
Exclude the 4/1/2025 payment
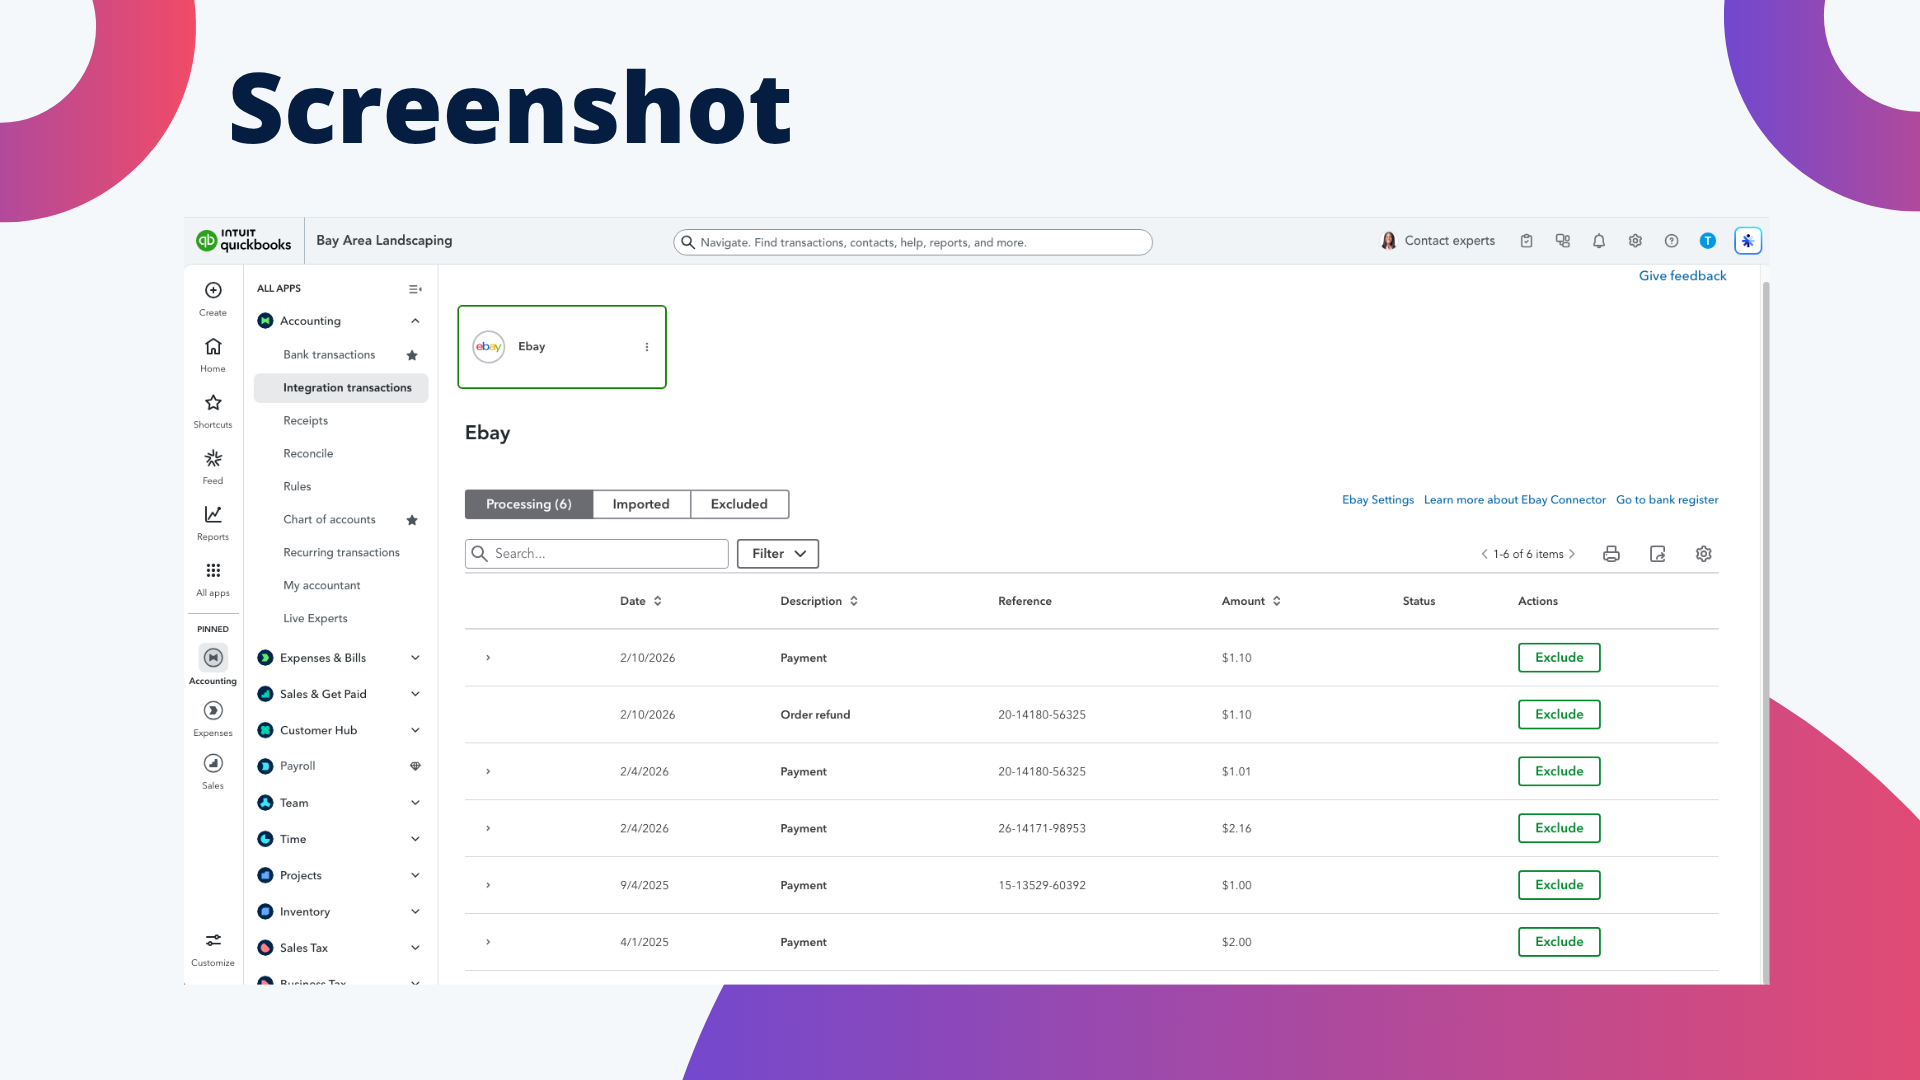(1559, 942)
